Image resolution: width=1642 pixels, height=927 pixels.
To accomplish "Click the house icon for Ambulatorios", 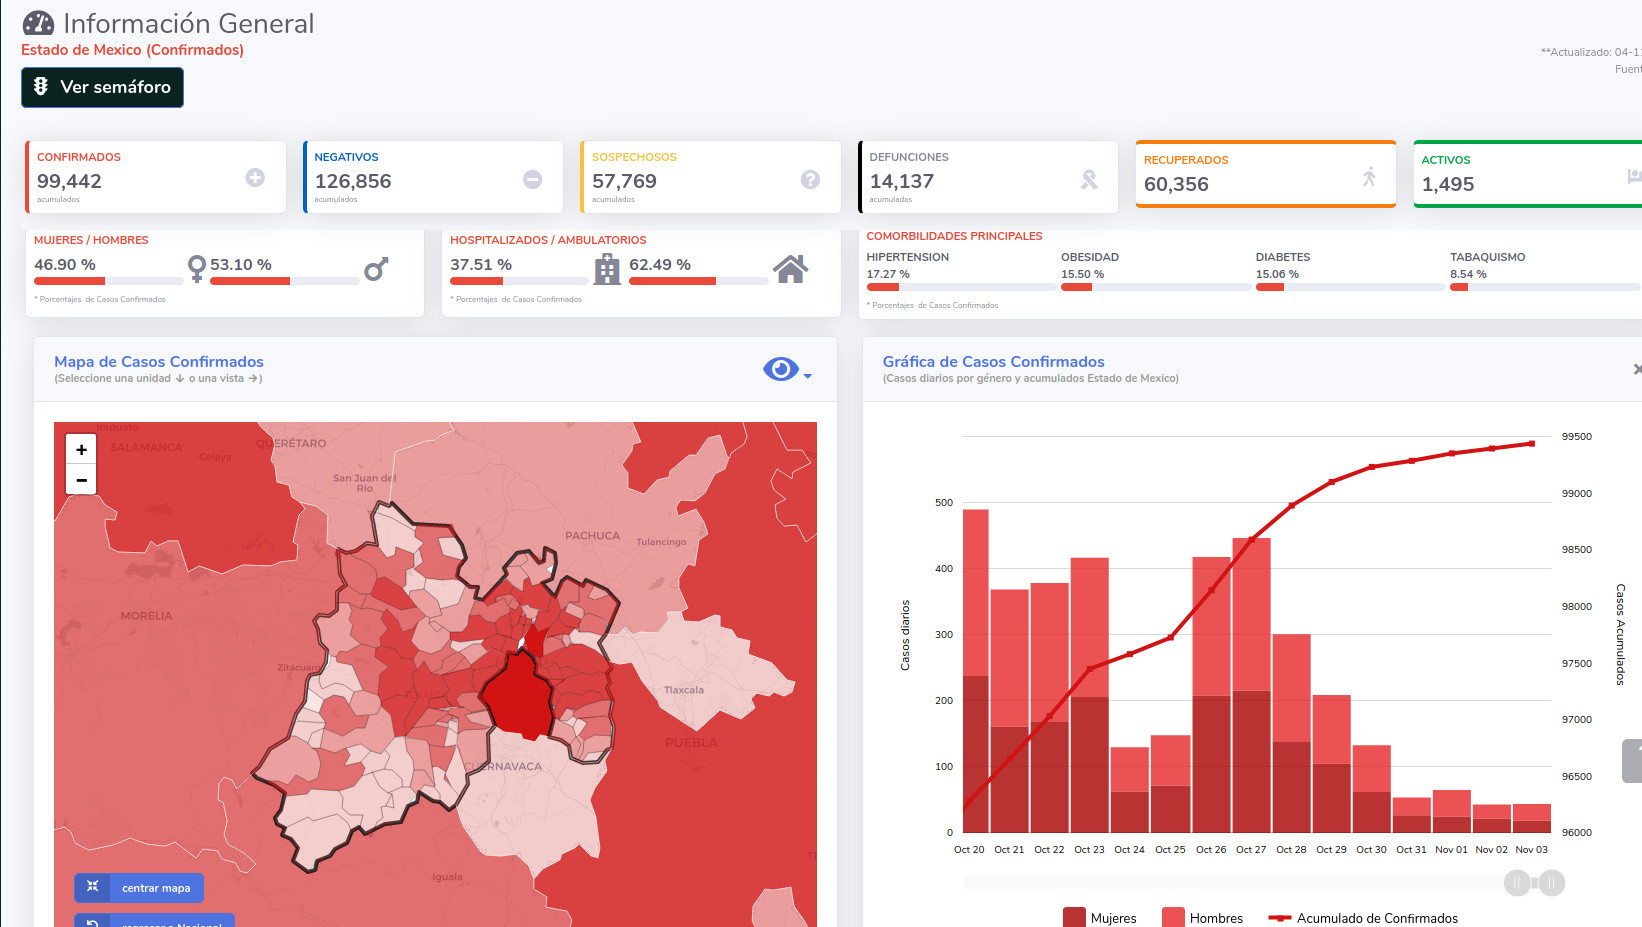I will click(x=790, y=268).
